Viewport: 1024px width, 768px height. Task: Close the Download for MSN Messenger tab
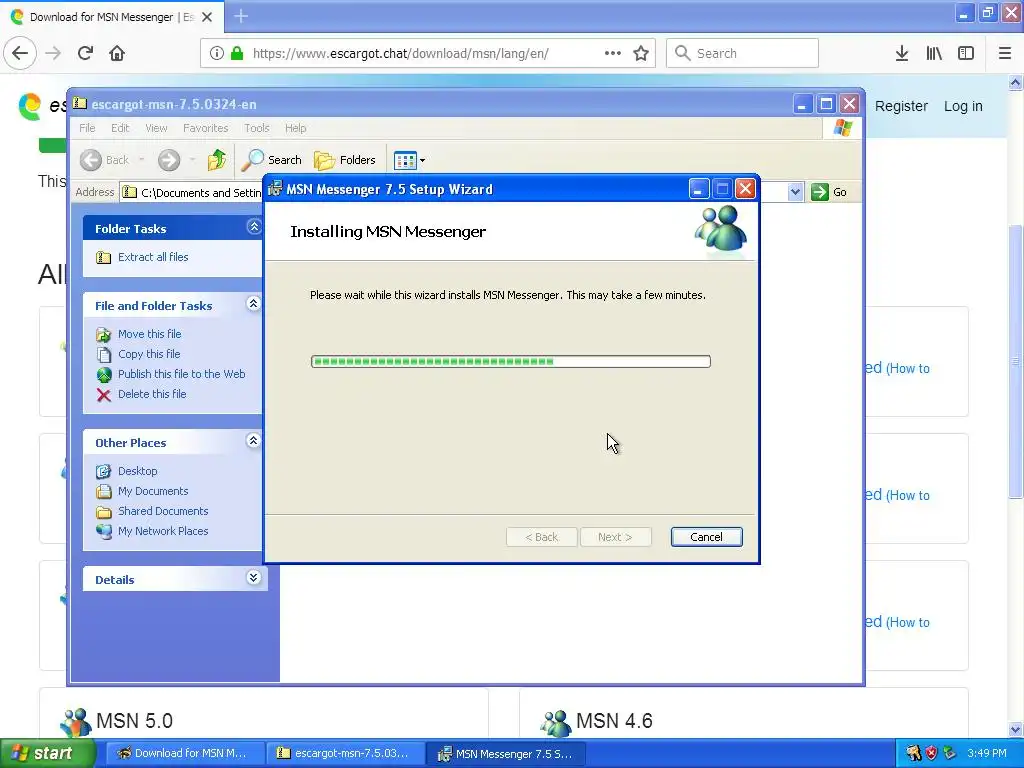click(207, 17)
